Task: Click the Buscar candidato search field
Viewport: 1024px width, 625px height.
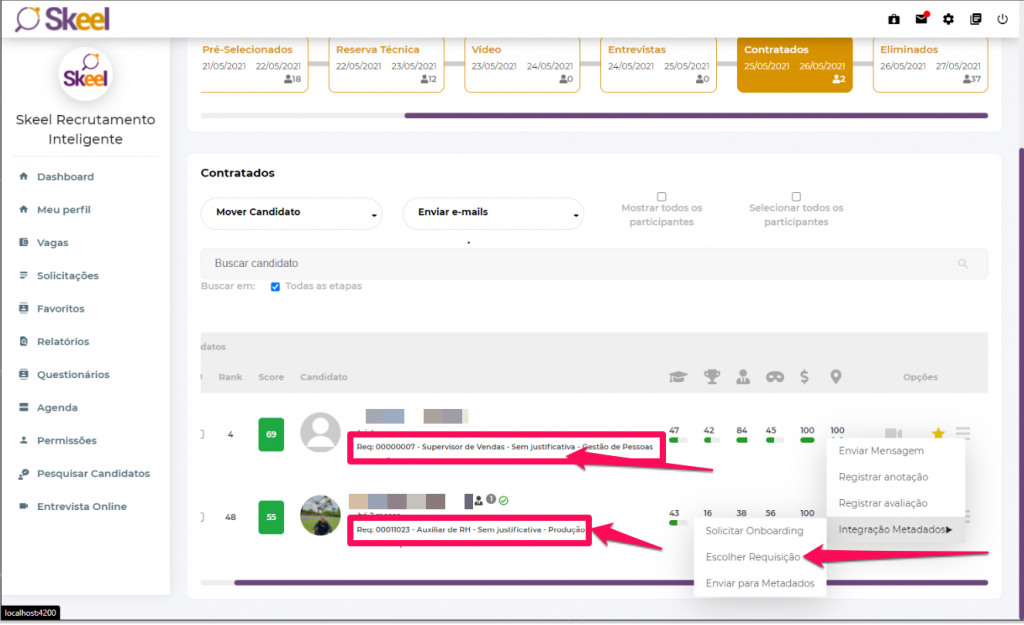Action: [x=580, y=264]
